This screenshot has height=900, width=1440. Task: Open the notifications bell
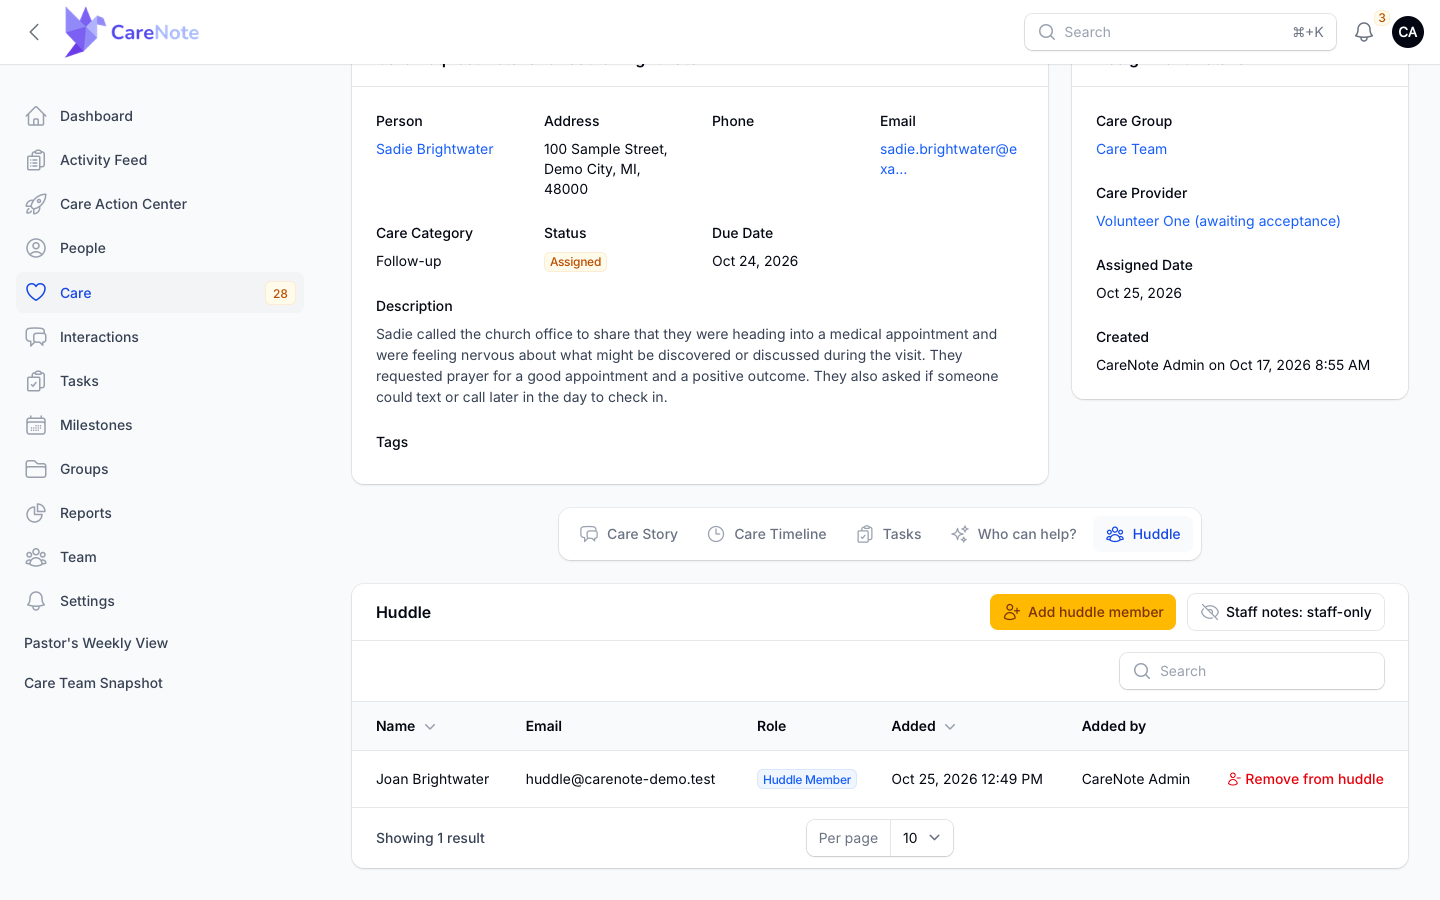[1363, 32]
